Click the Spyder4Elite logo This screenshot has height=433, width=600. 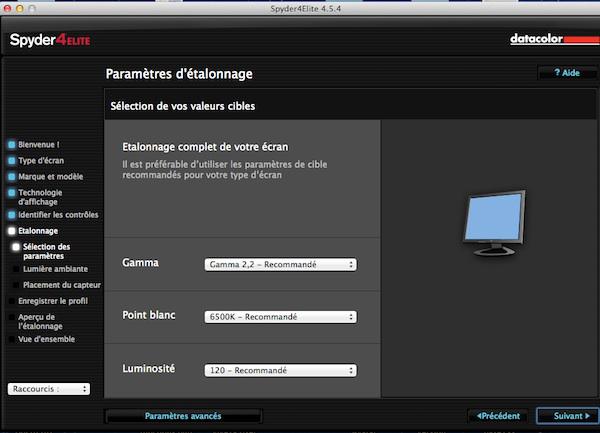(50, 41)
